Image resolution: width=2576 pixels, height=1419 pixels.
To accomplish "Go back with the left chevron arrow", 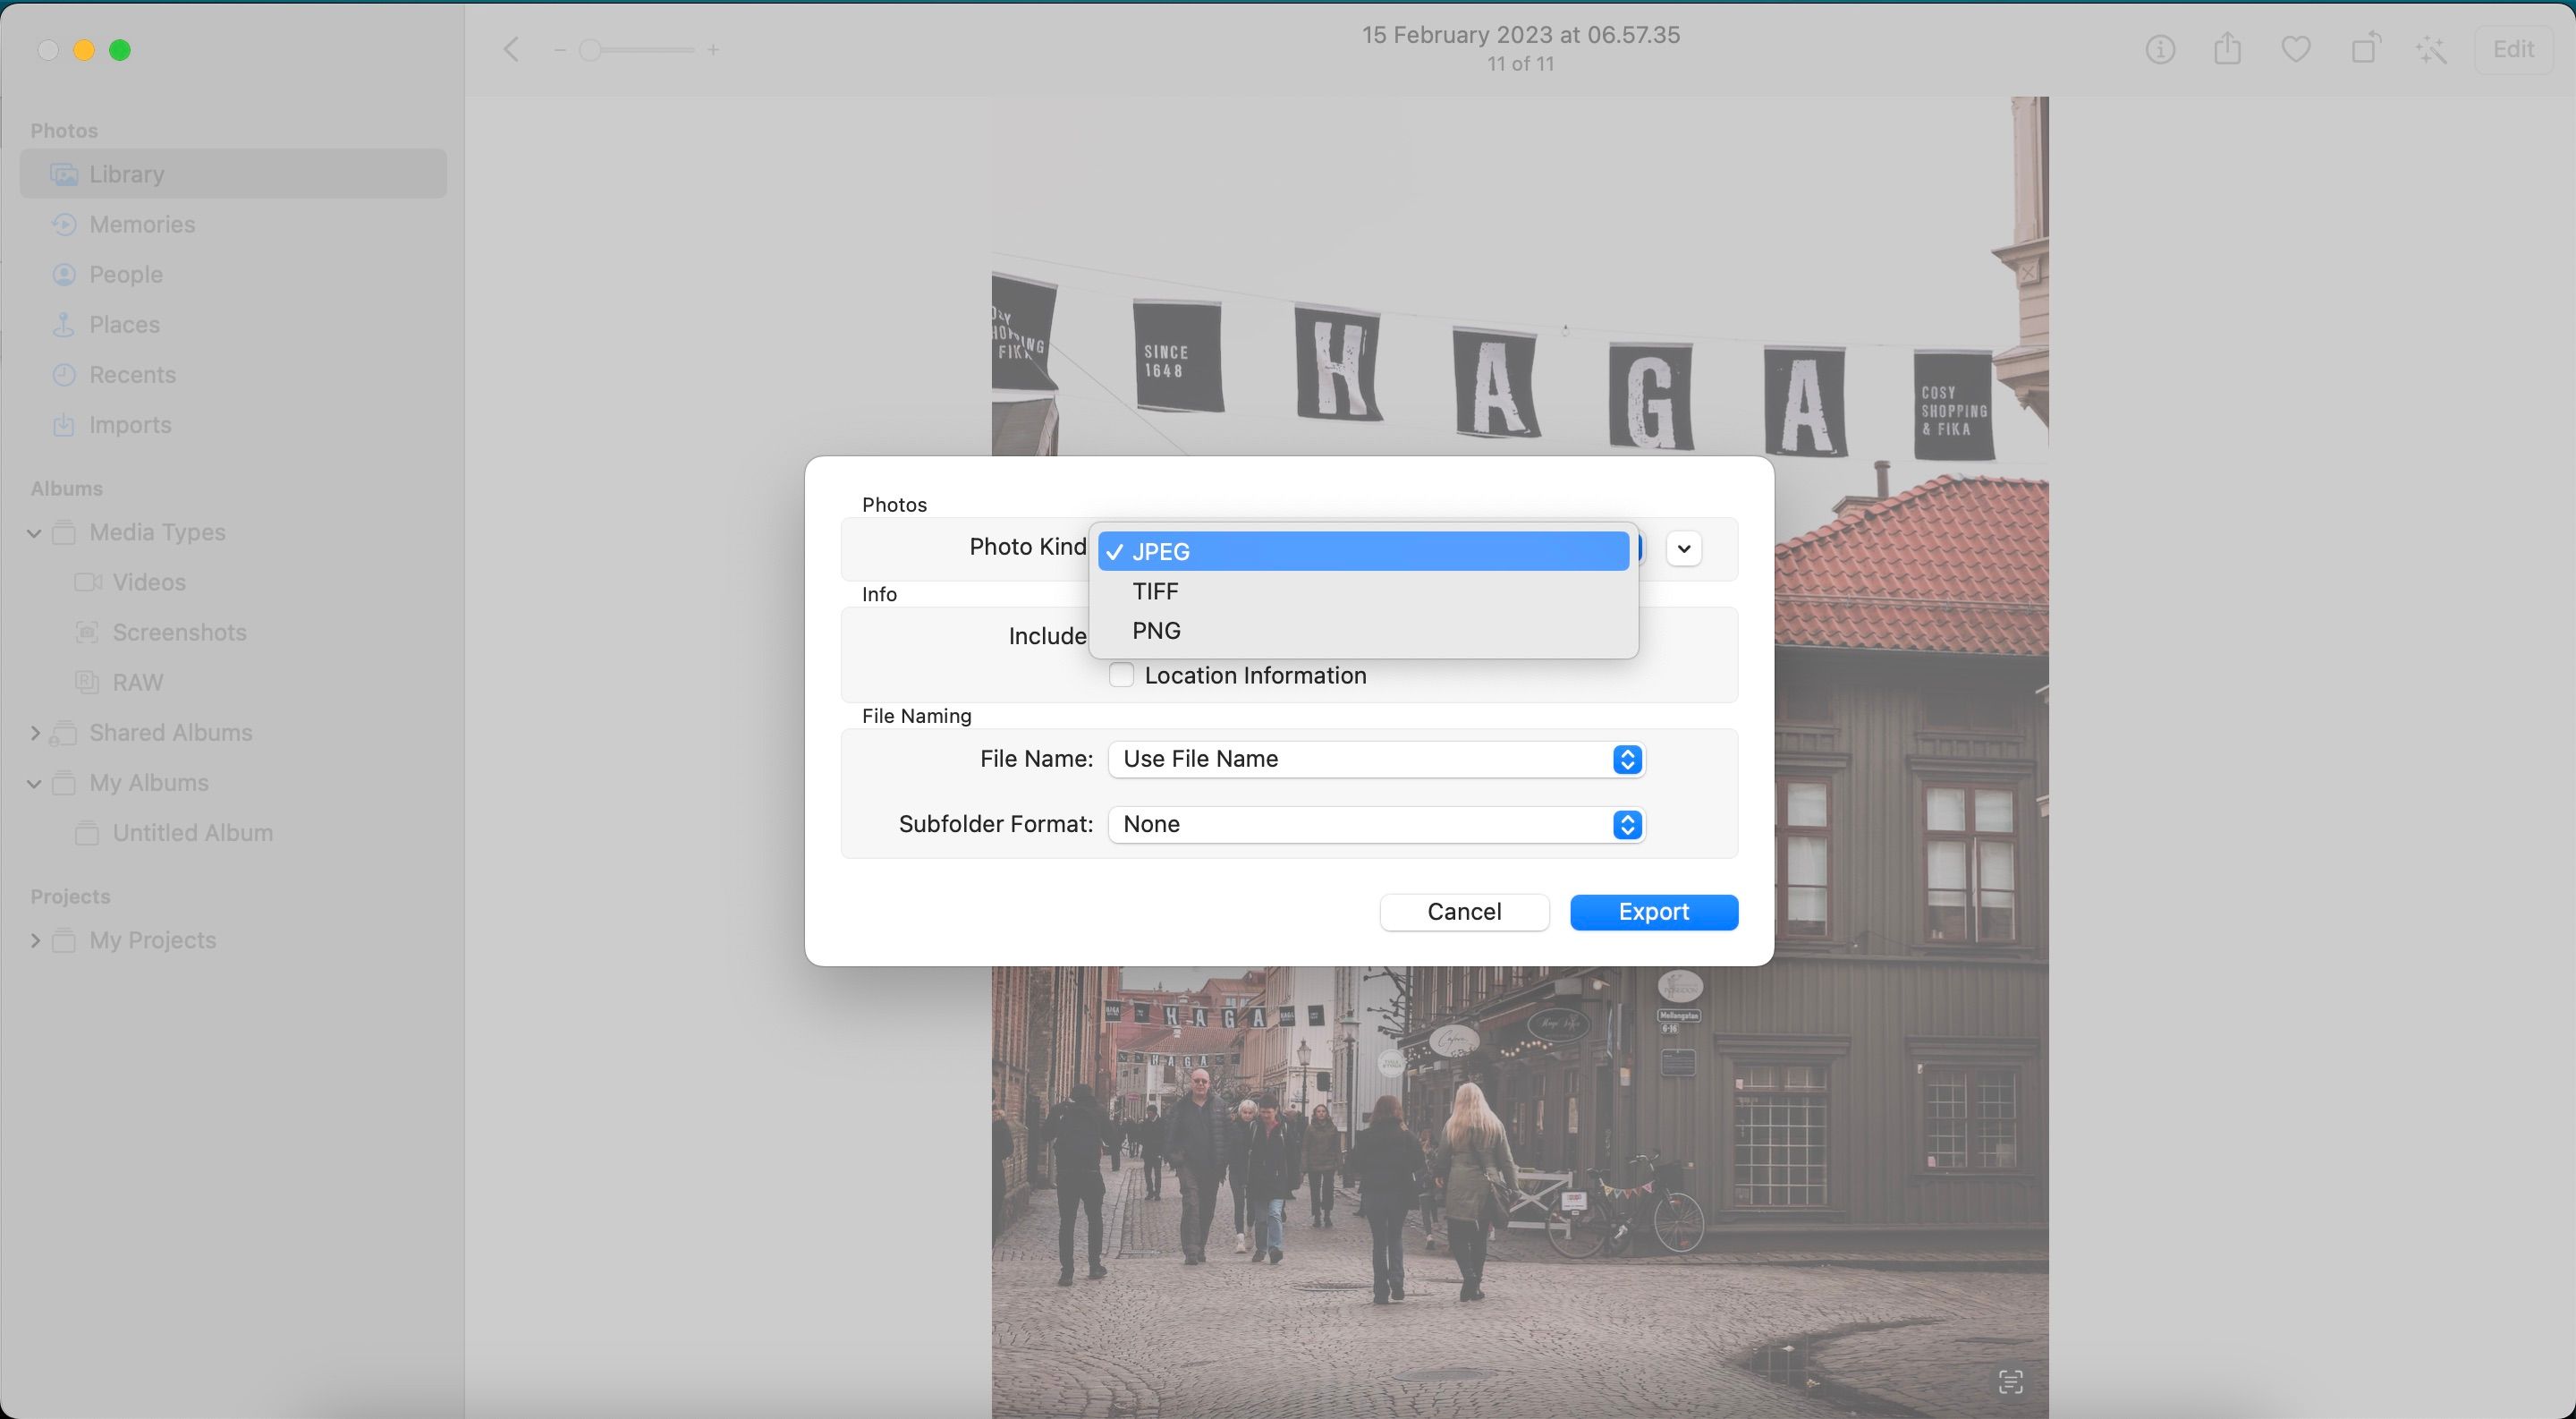I will click(511, 49).
